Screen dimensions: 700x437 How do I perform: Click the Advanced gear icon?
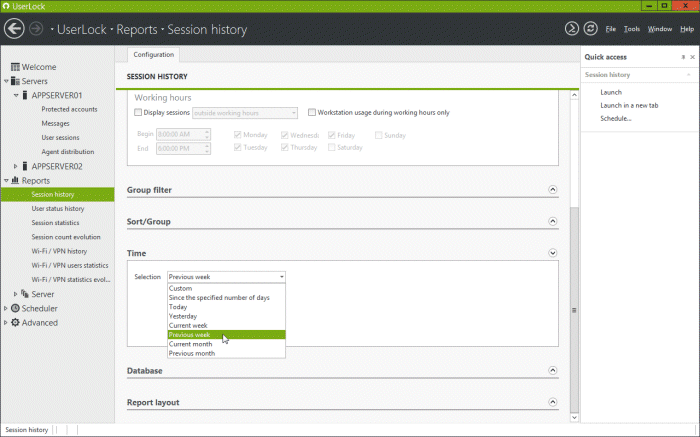[x=15, y=323]
